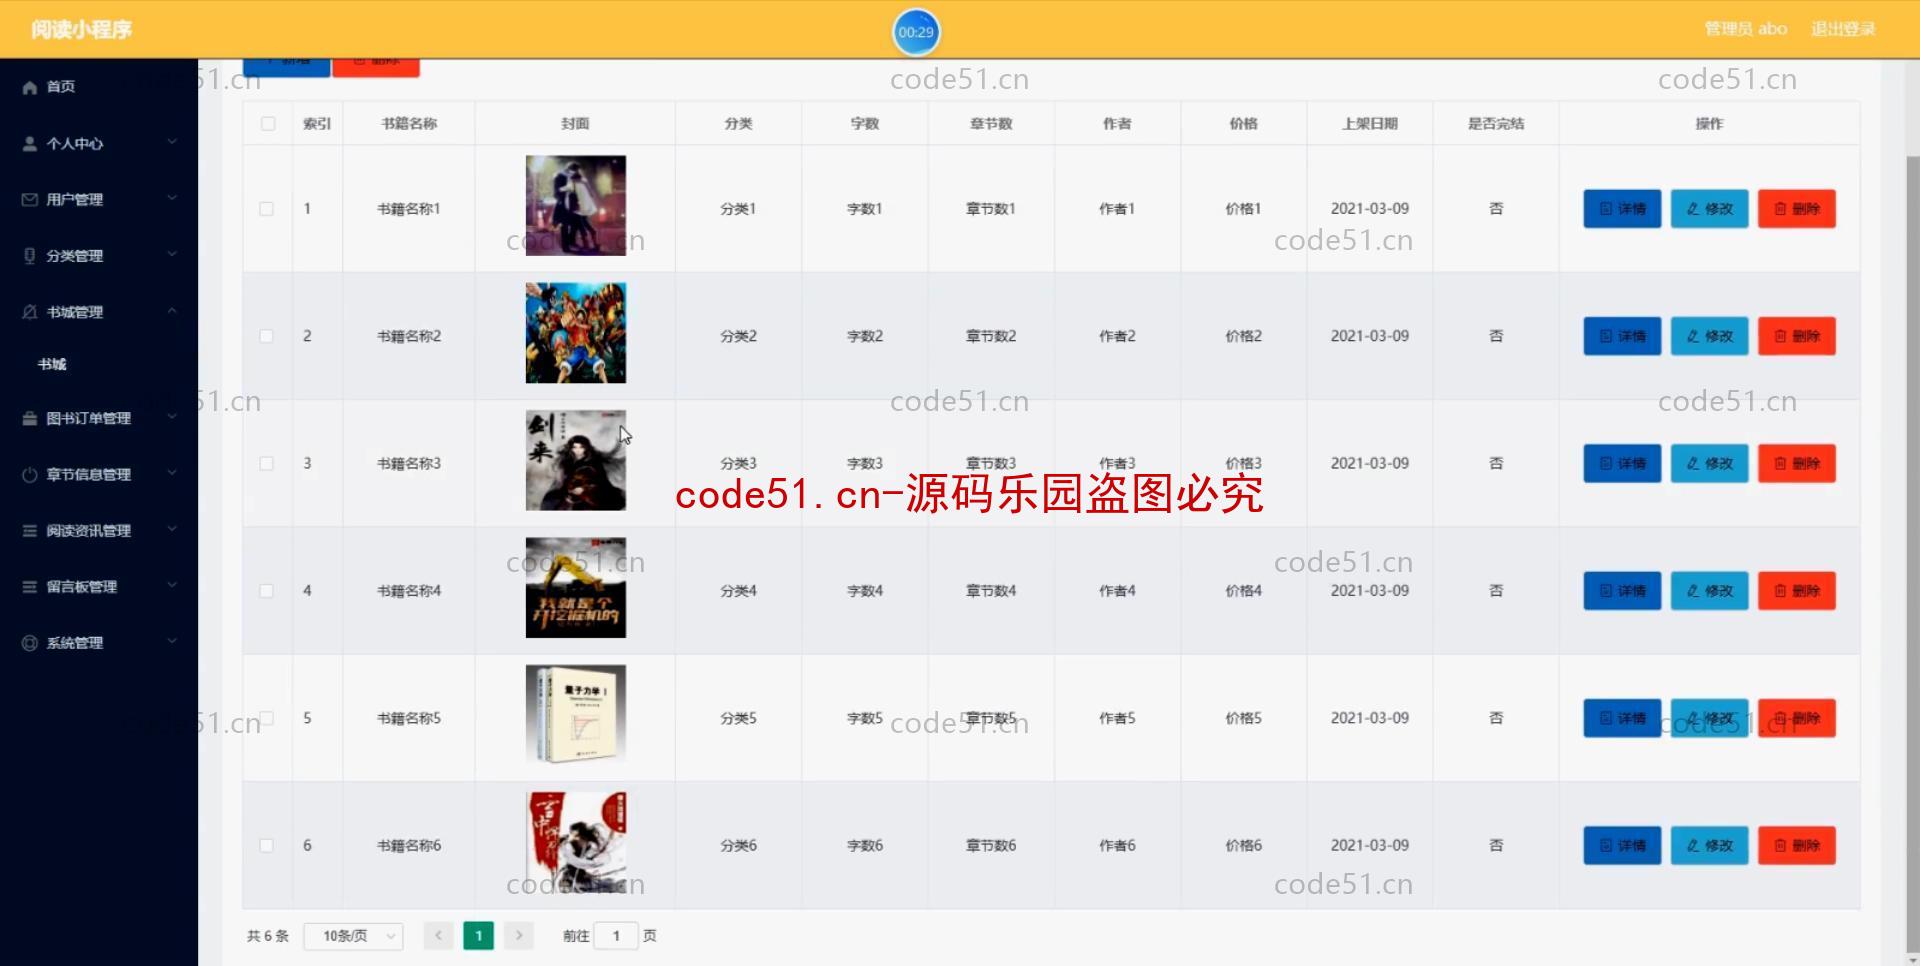Image resolution: width=1920 pixels, height=966 pixels.
Task: View 详情 for 书籍名称4
Action: click(x=1622, y=591)
